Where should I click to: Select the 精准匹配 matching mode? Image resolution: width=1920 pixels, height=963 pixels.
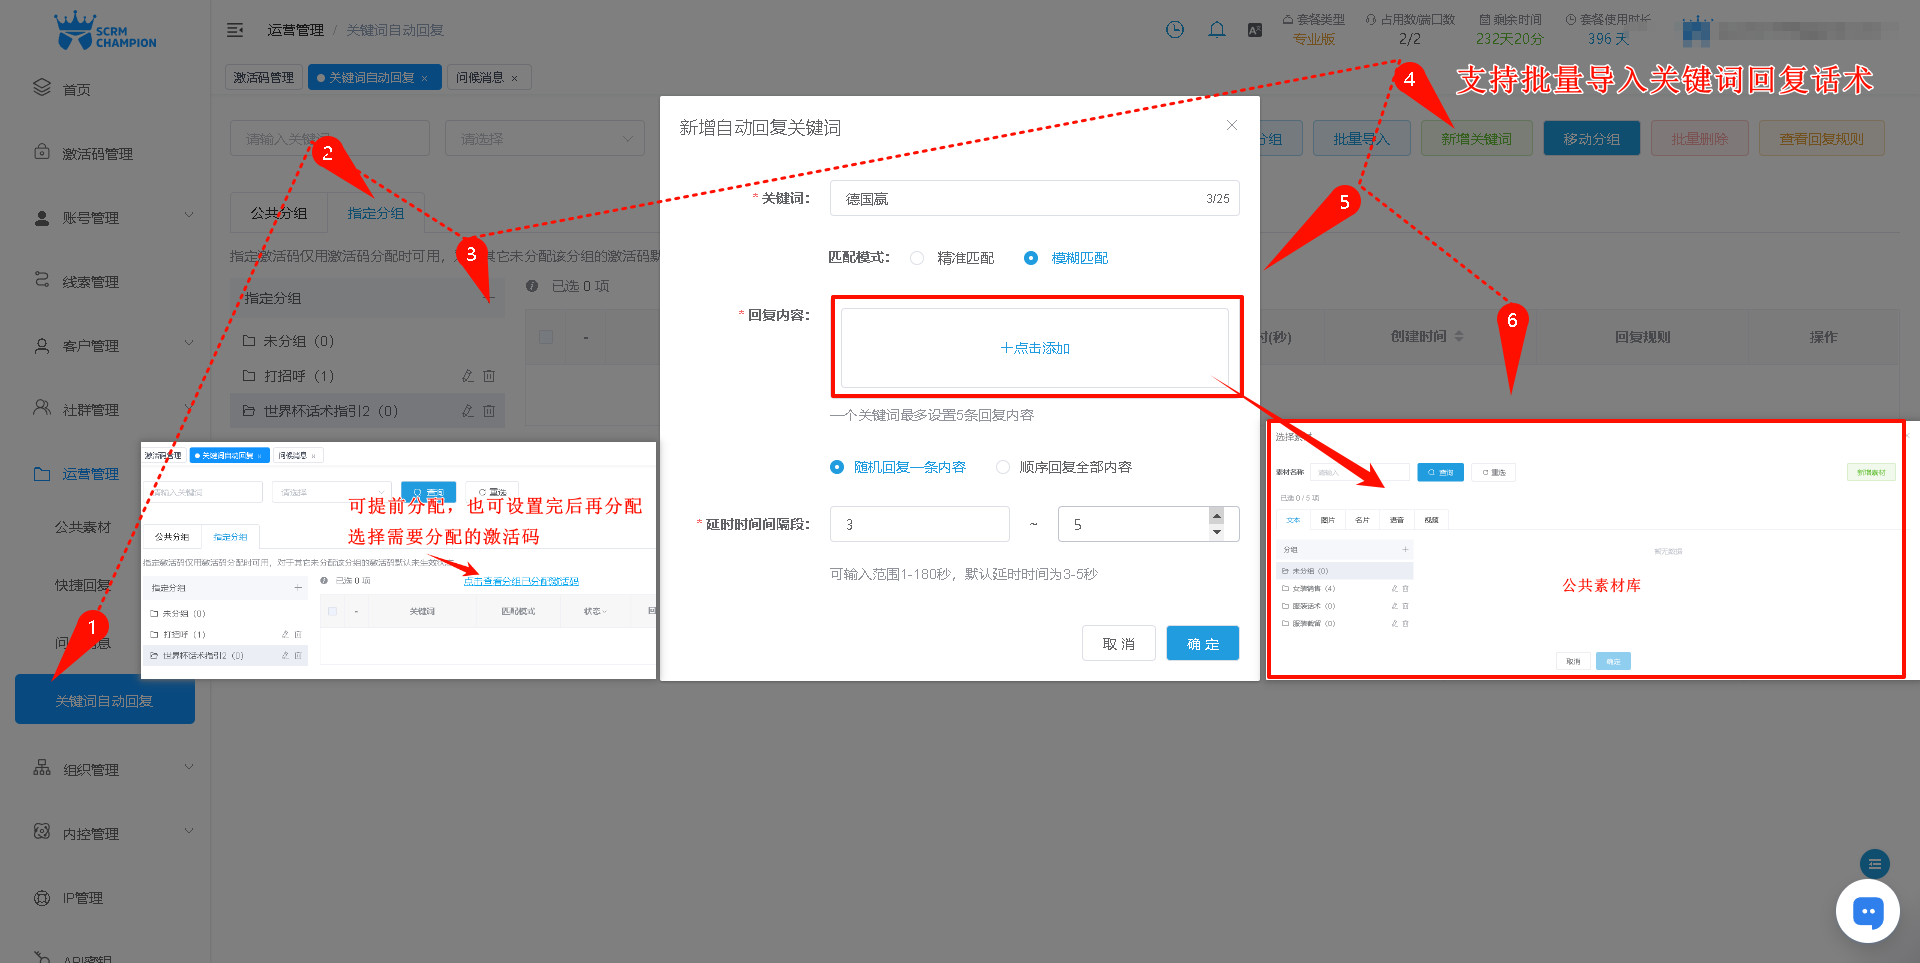click(917, 257)
